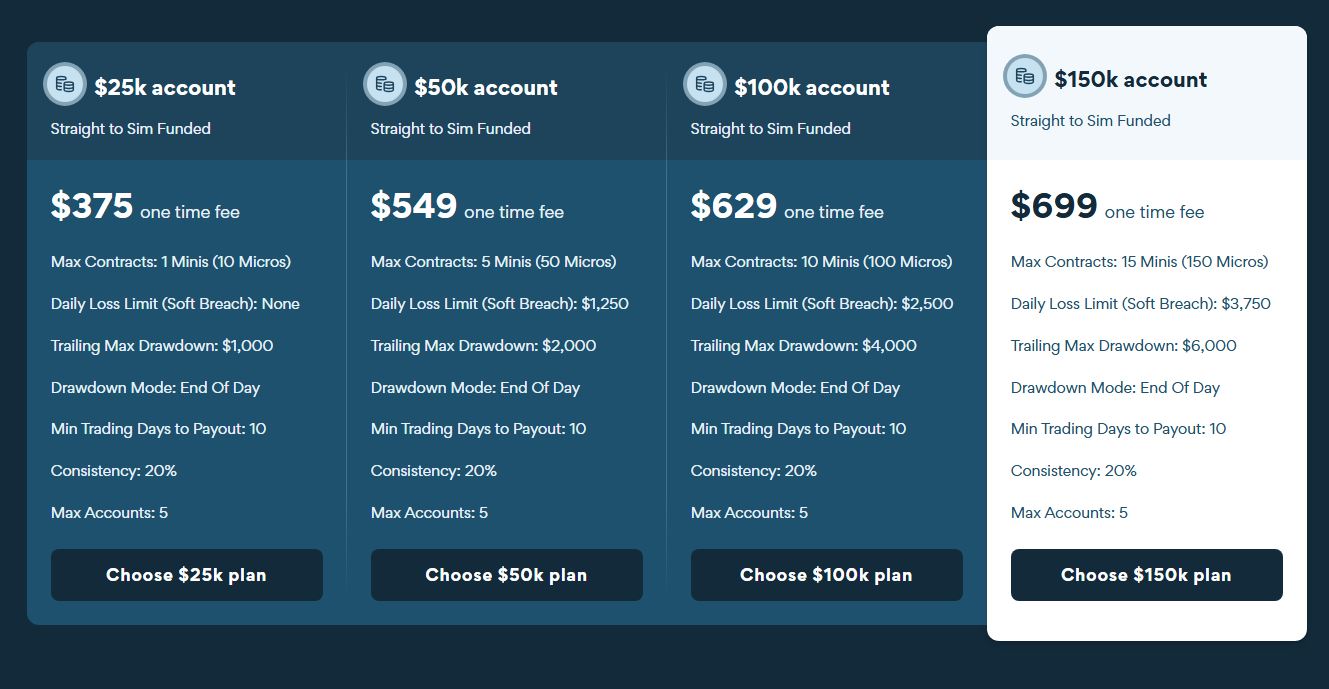The width and height of the screenshot is (1329, 689).
Task: Choose the $25k plan
Action: click(x=187, y=575)
